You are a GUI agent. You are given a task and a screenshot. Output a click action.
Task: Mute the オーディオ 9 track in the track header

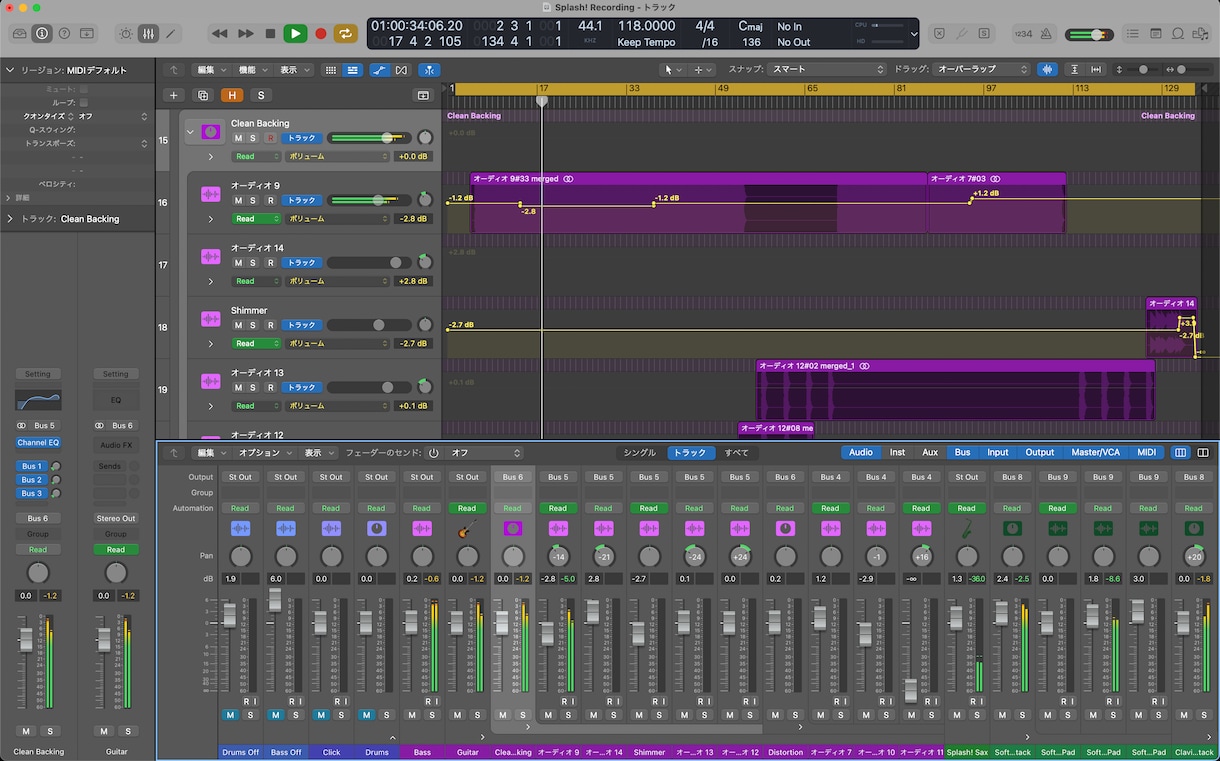238,200
